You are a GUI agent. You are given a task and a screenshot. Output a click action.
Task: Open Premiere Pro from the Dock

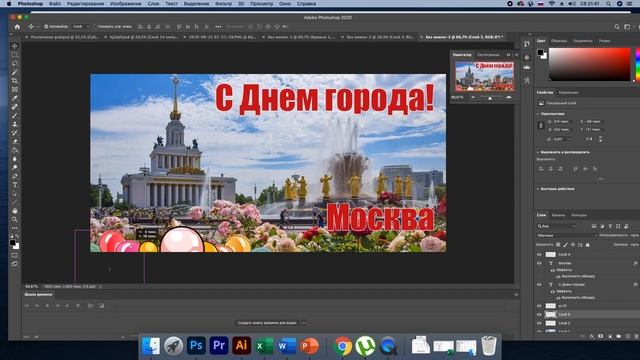[219, 345]
